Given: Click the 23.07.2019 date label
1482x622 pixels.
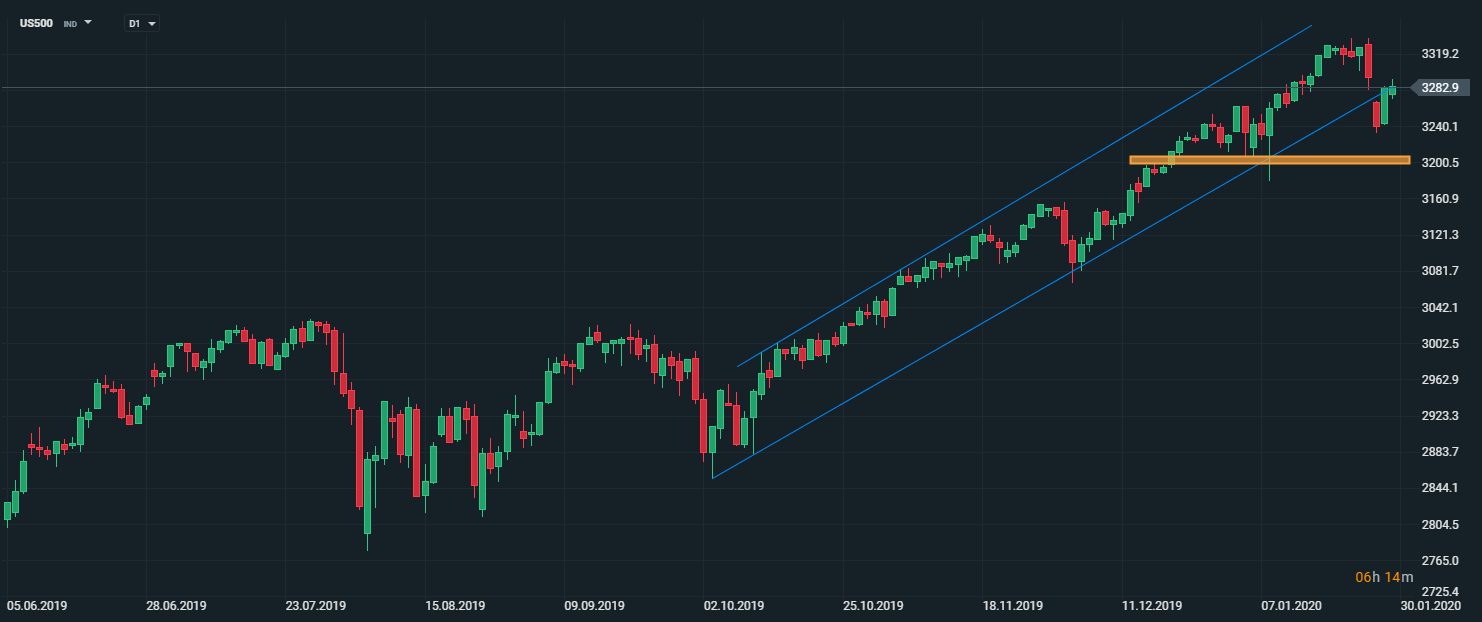Looking at the screenshot, I should pos(315,606).
